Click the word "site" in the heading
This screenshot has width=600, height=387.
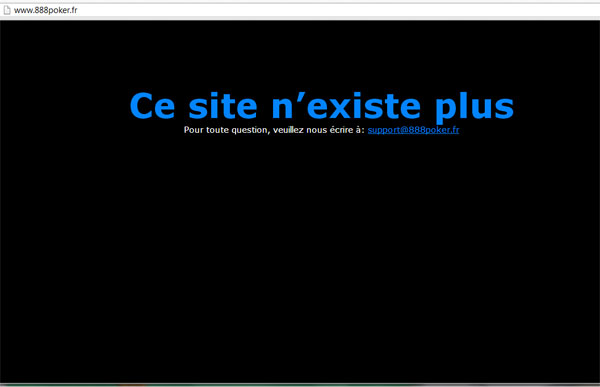pyautogui.click(x=223, y=106)
